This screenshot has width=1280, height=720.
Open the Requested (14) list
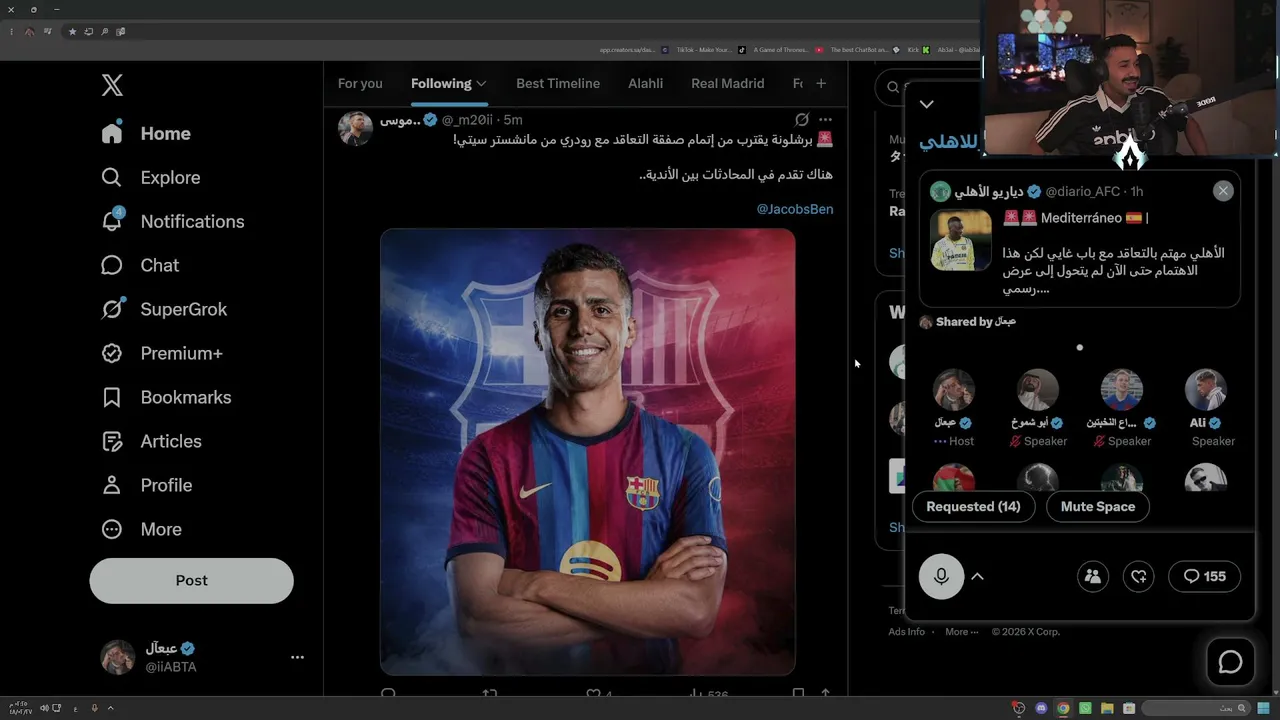pos(973,506)
